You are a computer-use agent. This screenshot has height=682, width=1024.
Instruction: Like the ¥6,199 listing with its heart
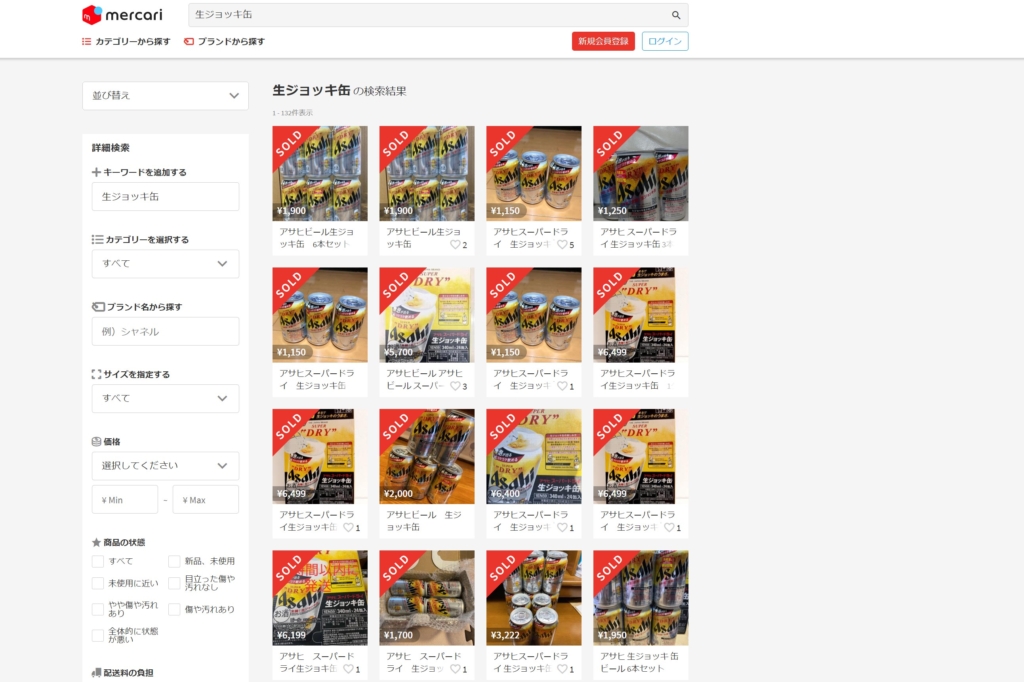(x=348, y=668)
